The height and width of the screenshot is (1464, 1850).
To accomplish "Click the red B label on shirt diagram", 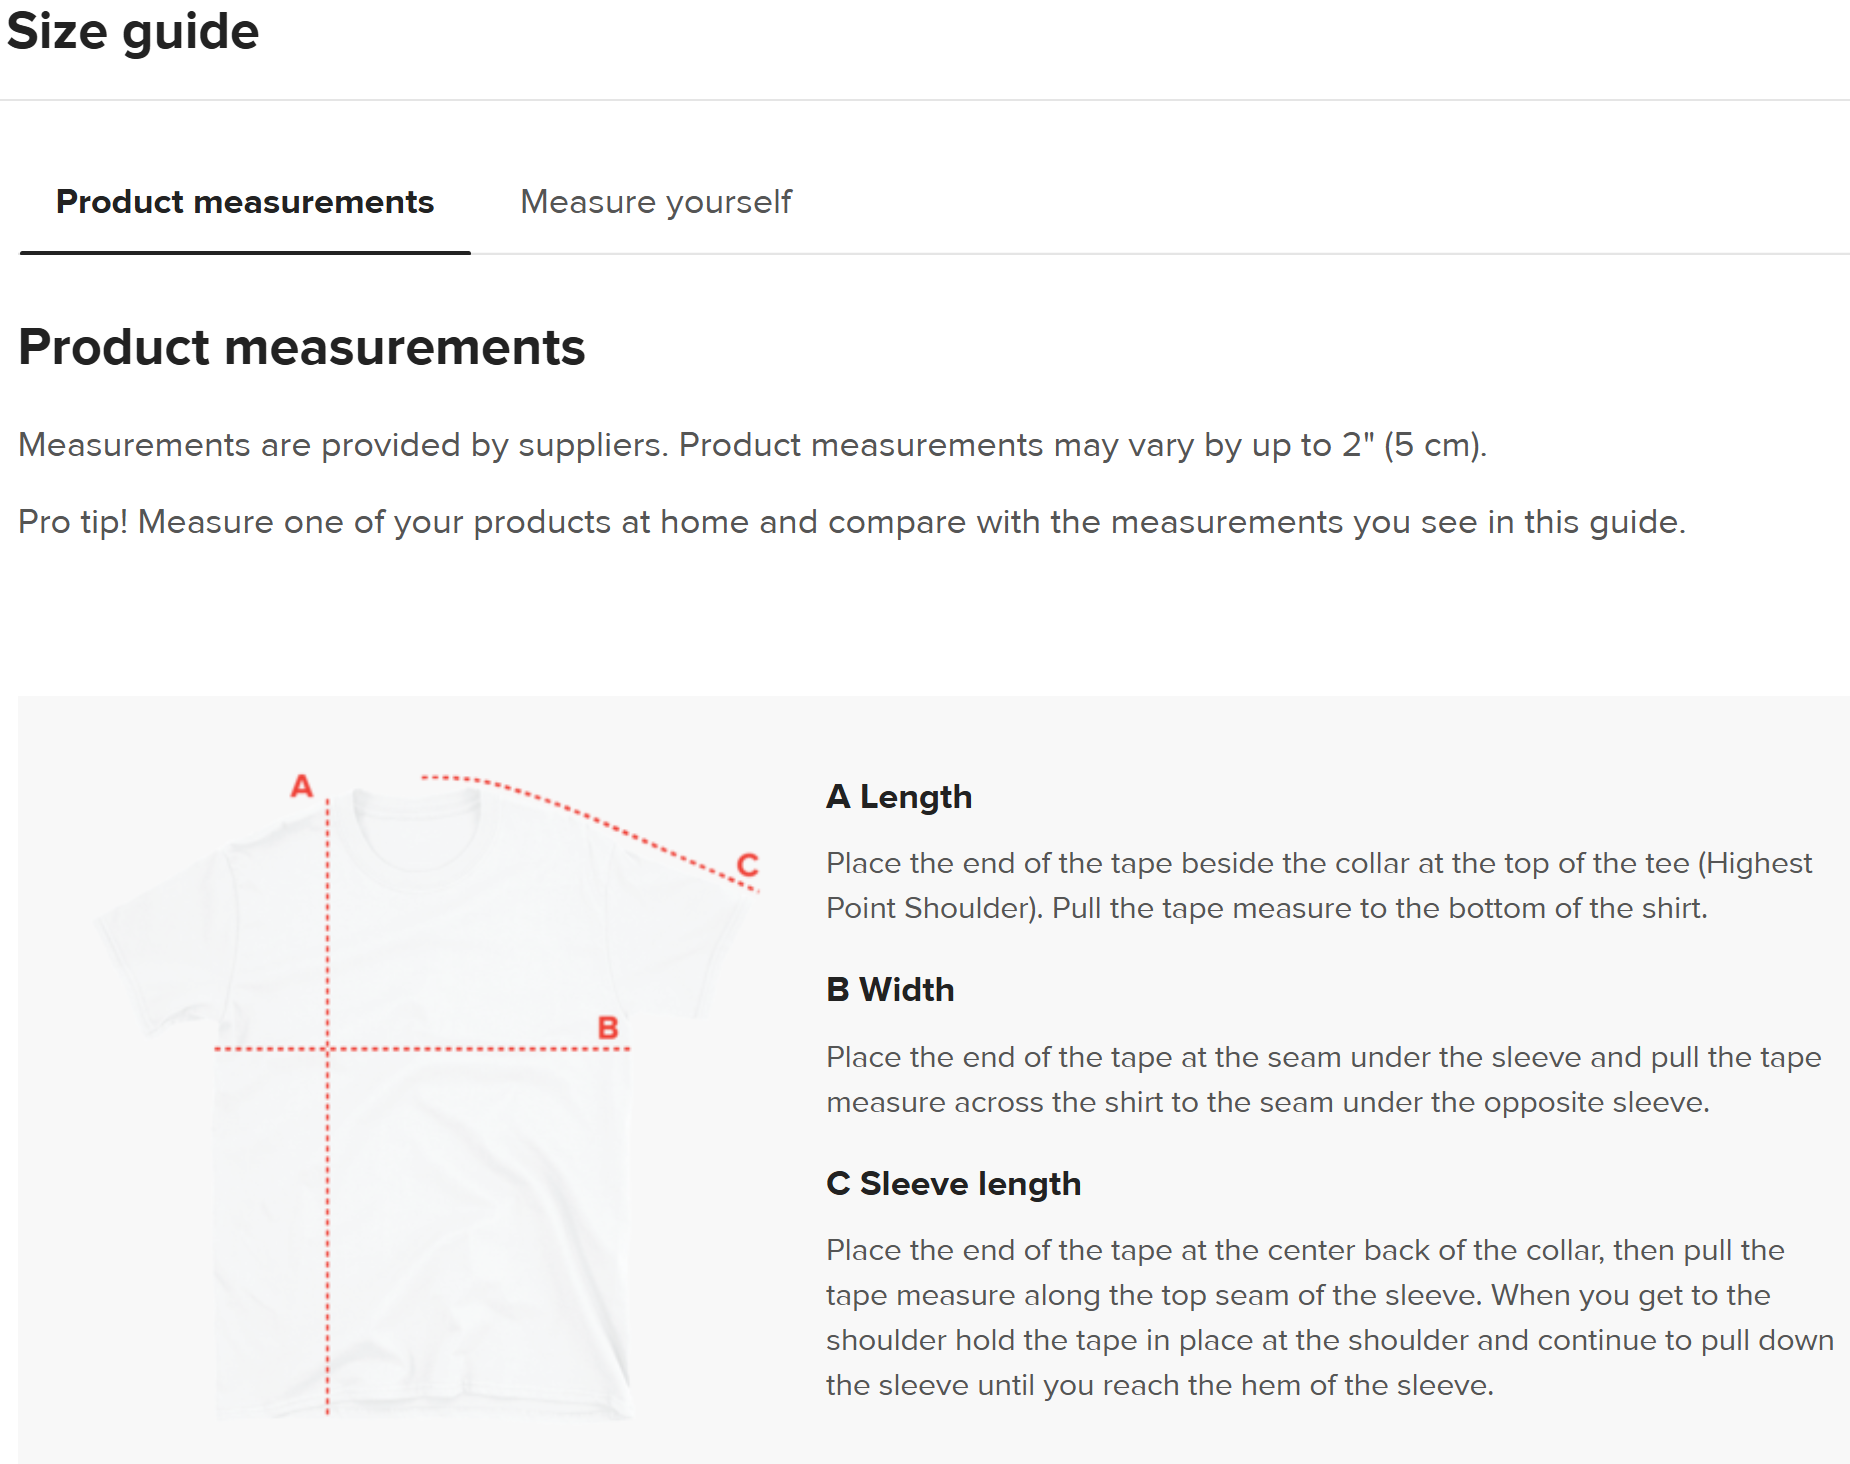I will tap(608, 1027).
